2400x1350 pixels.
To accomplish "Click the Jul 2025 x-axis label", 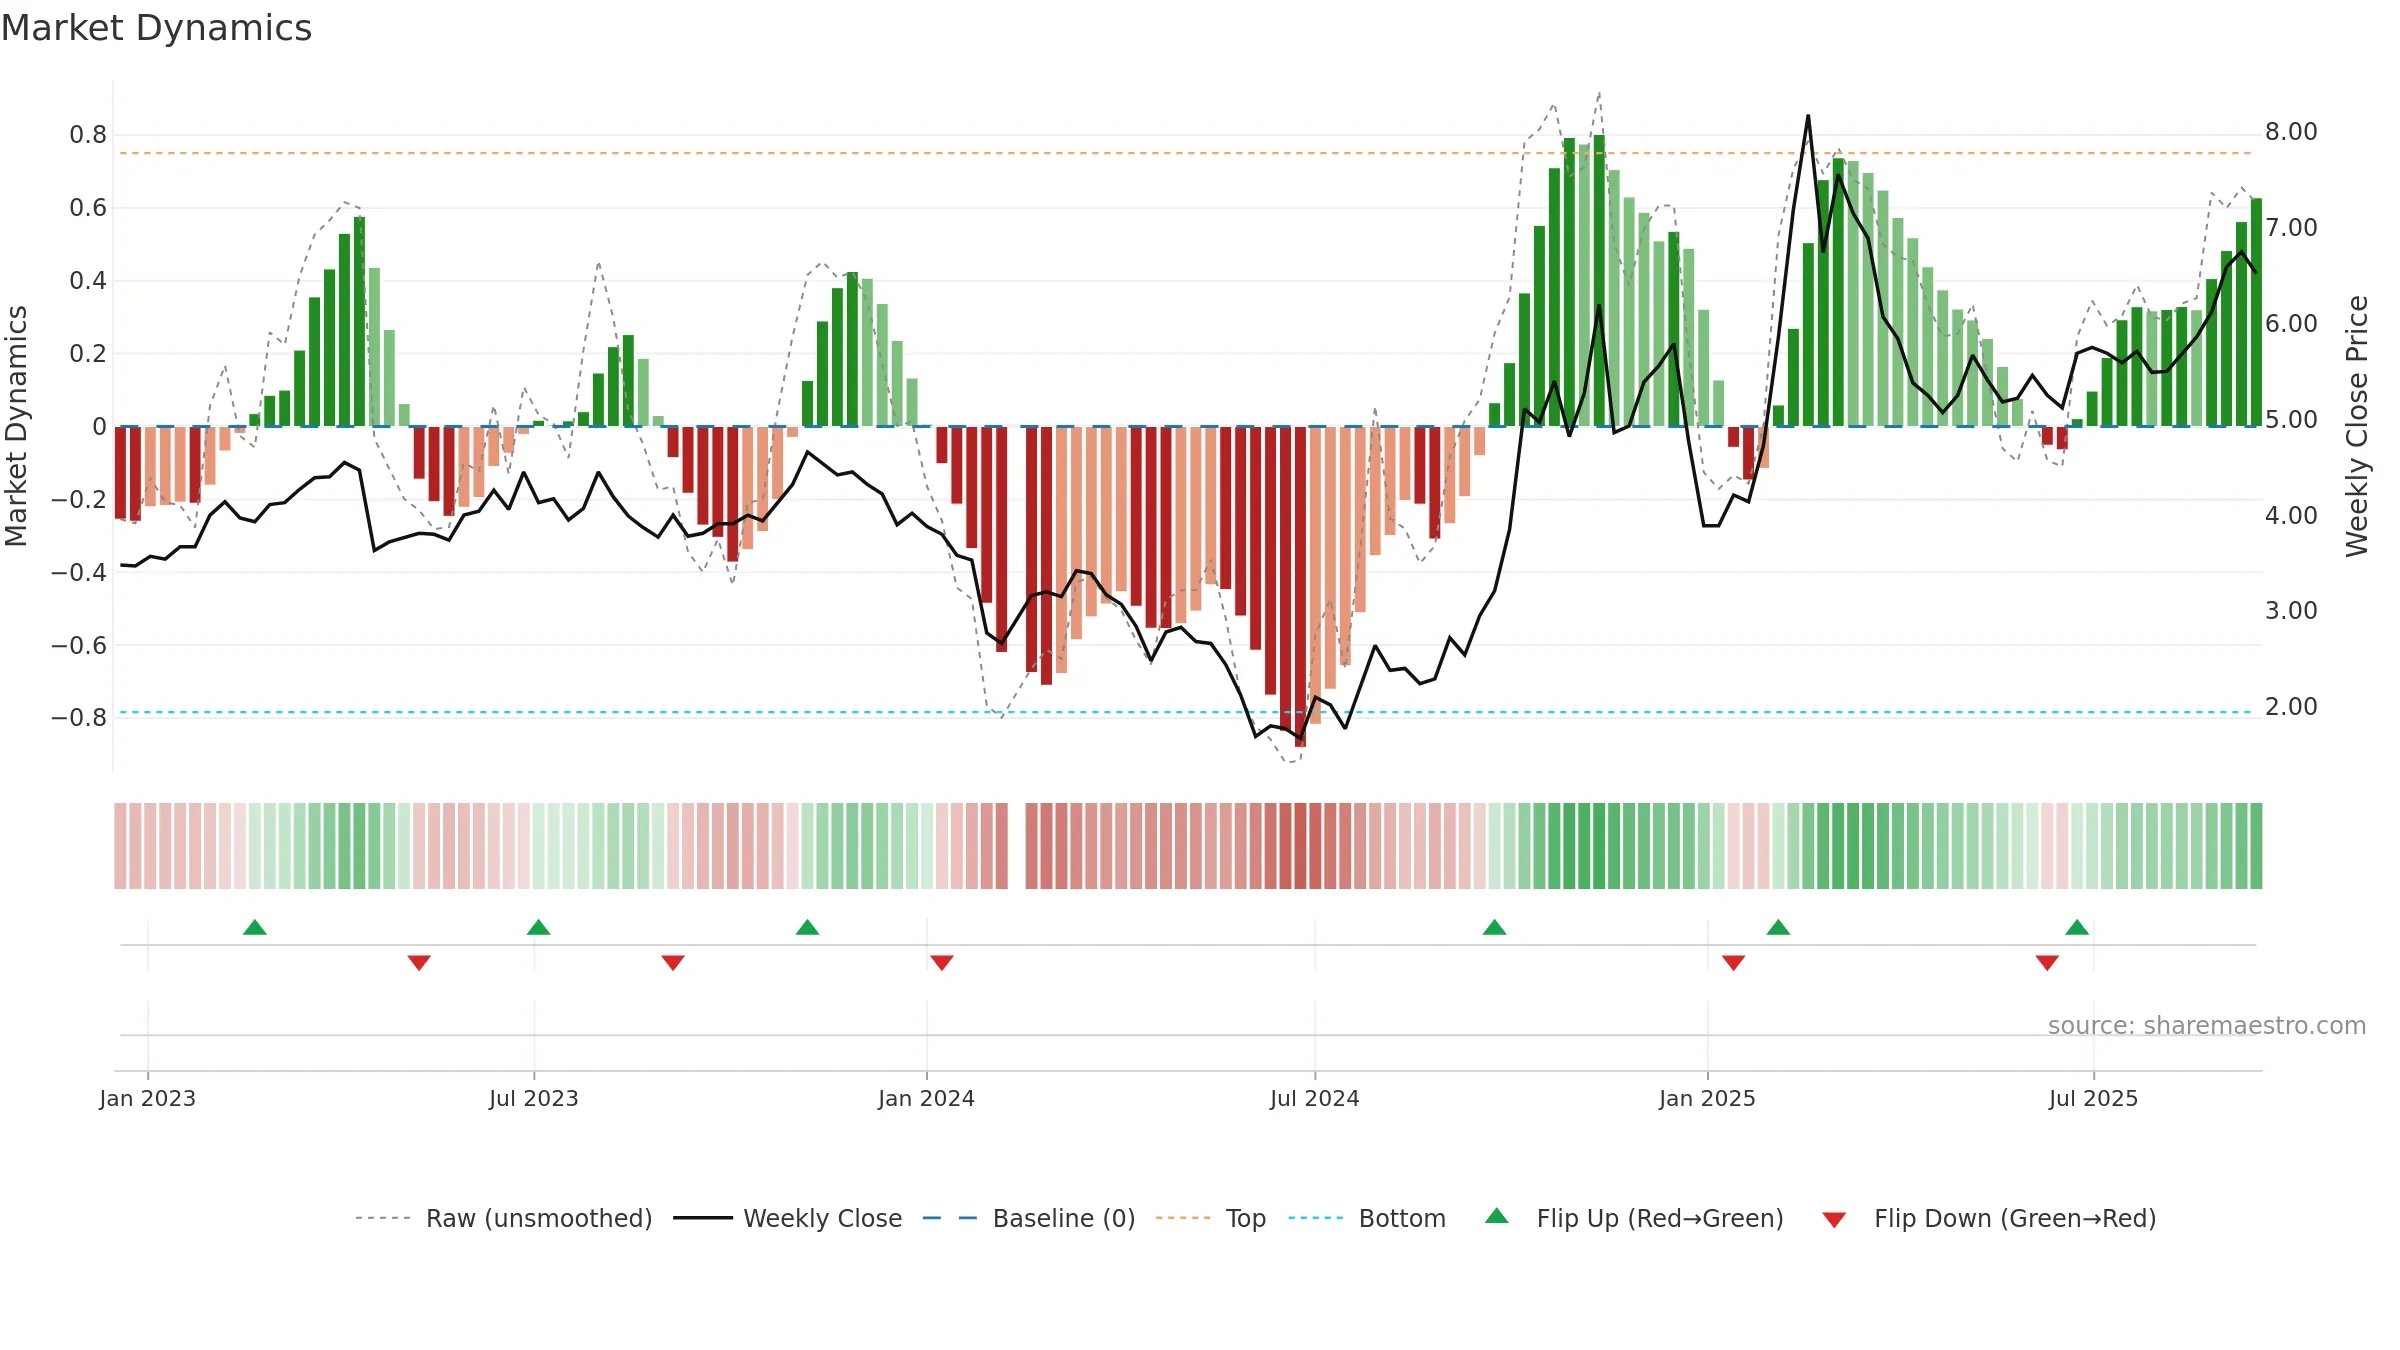I will 2094,1098.
